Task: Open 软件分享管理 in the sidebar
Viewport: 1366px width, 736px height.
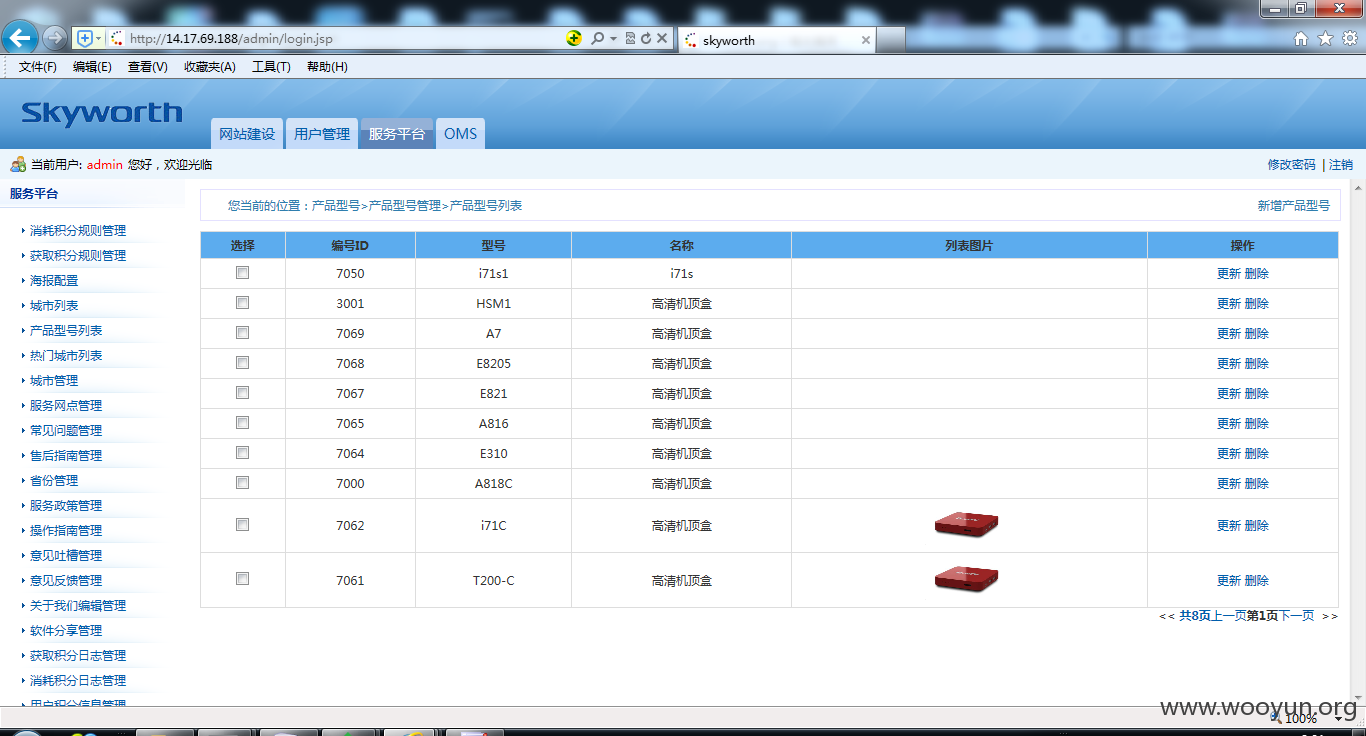Action: (66, 631)
